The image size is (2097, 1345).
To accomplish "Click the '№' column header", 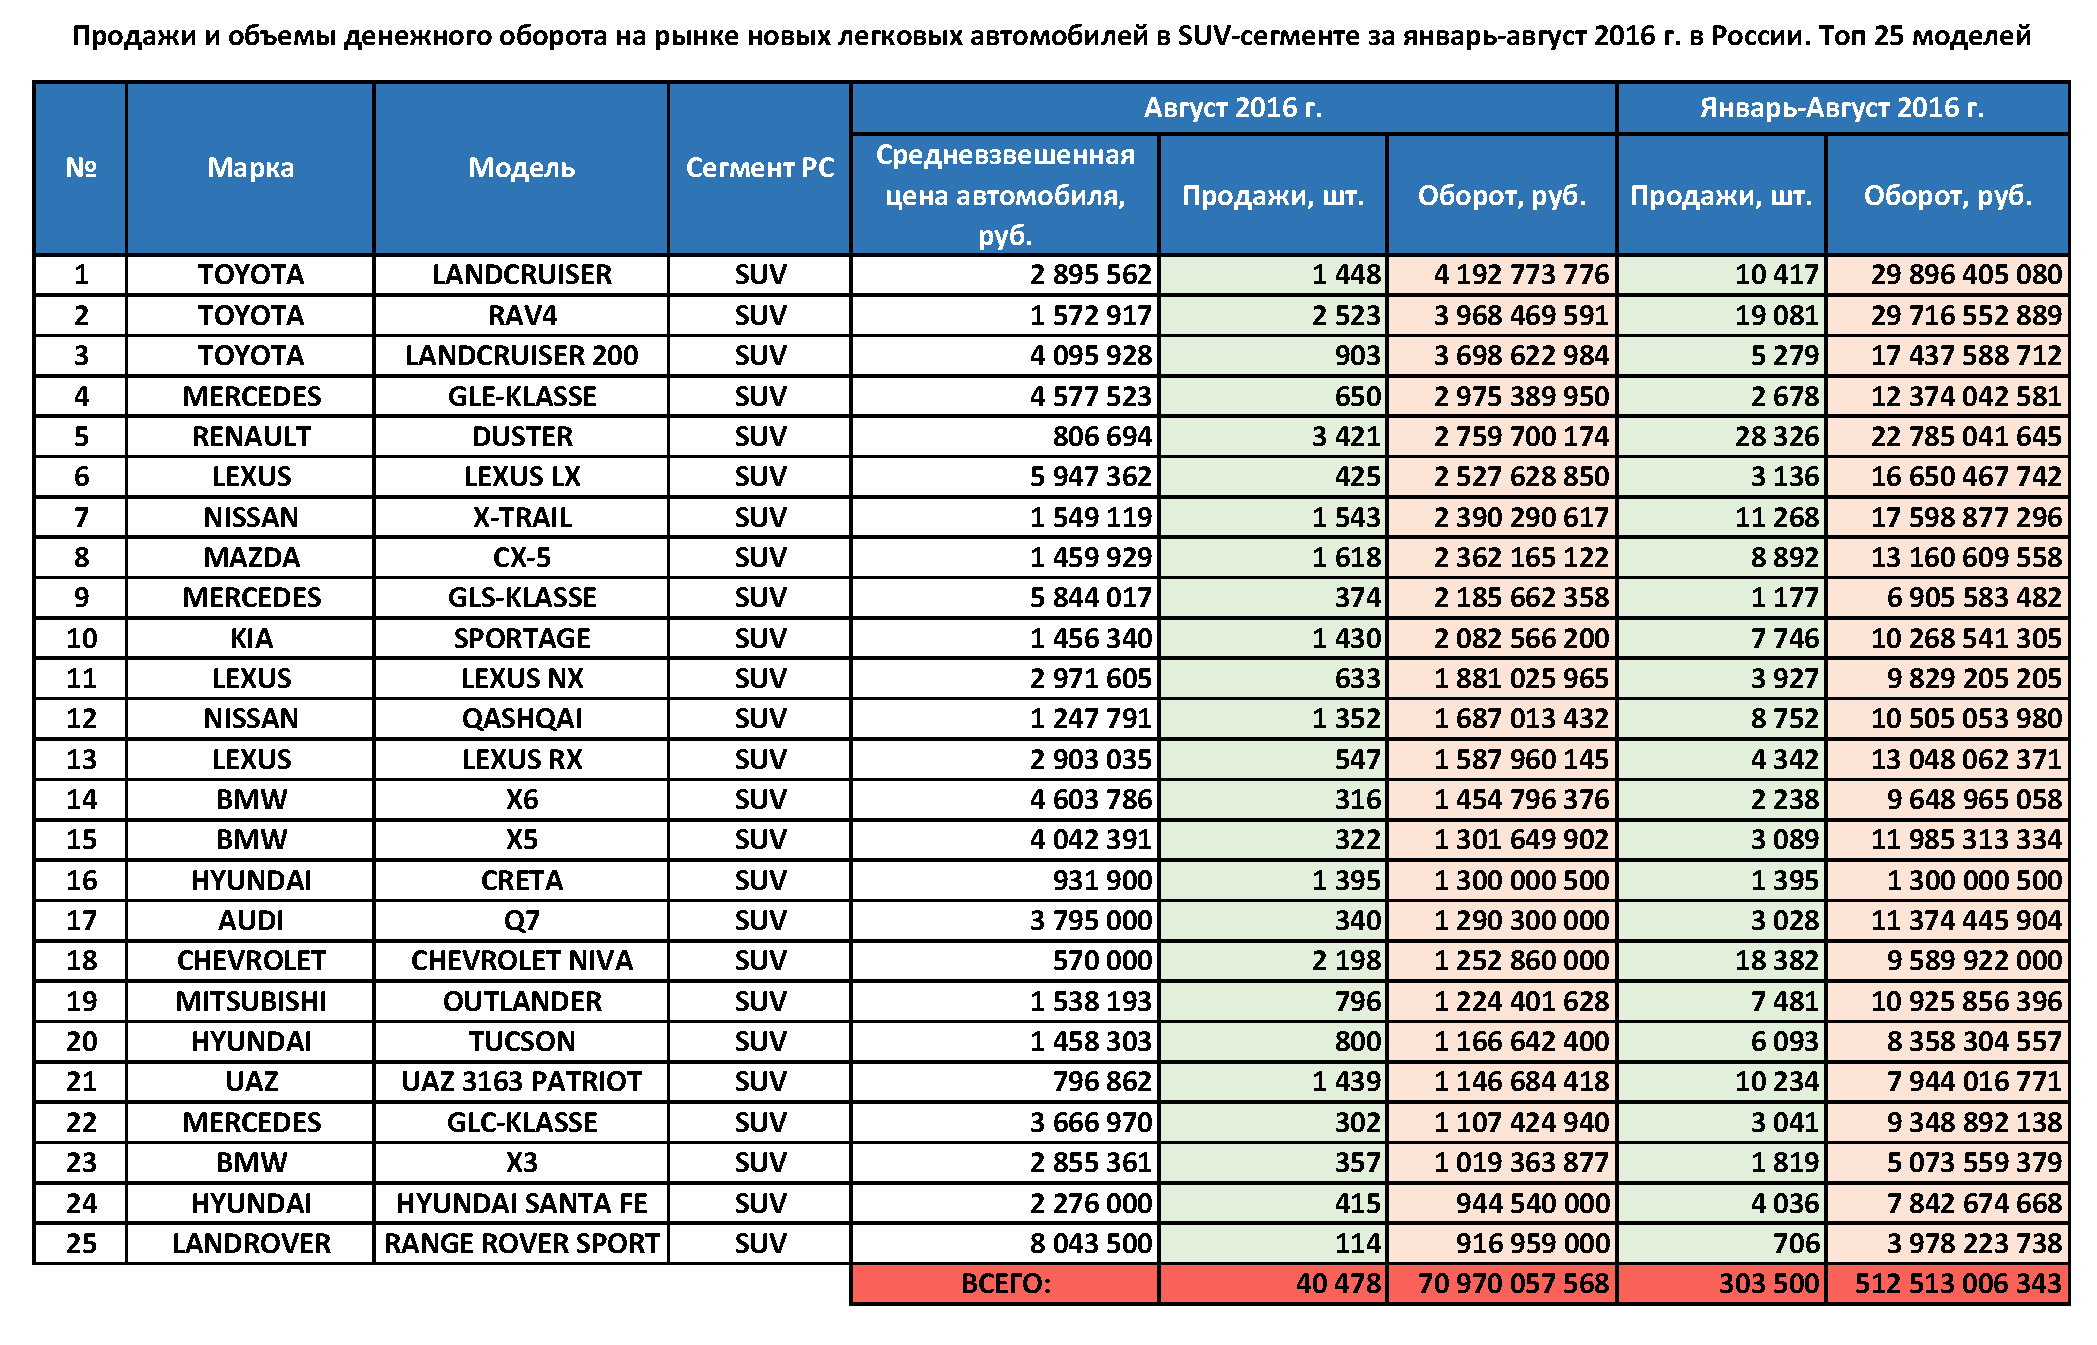I will click(x=80, y=168).
